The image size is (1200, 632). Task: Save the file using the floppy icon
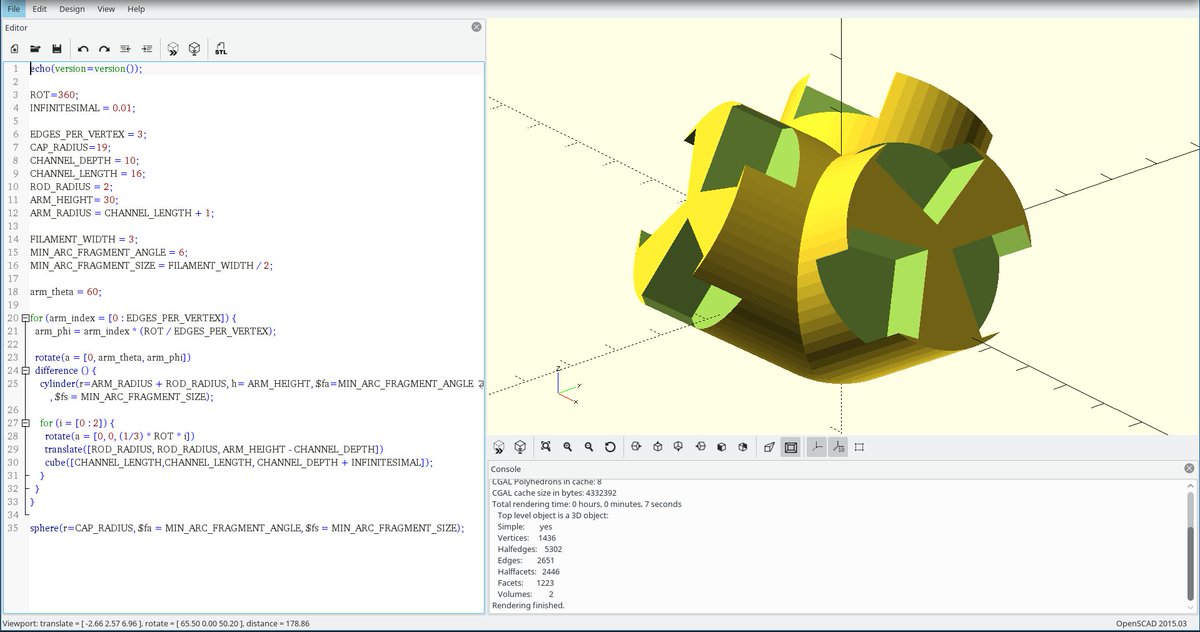tap(57, 48)
